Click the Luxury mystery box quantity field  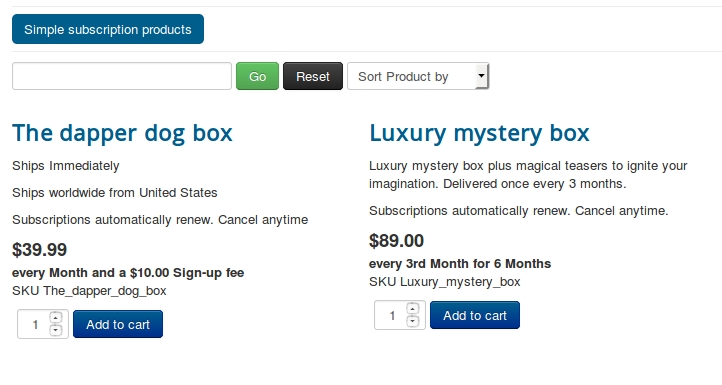pos(391,315)
